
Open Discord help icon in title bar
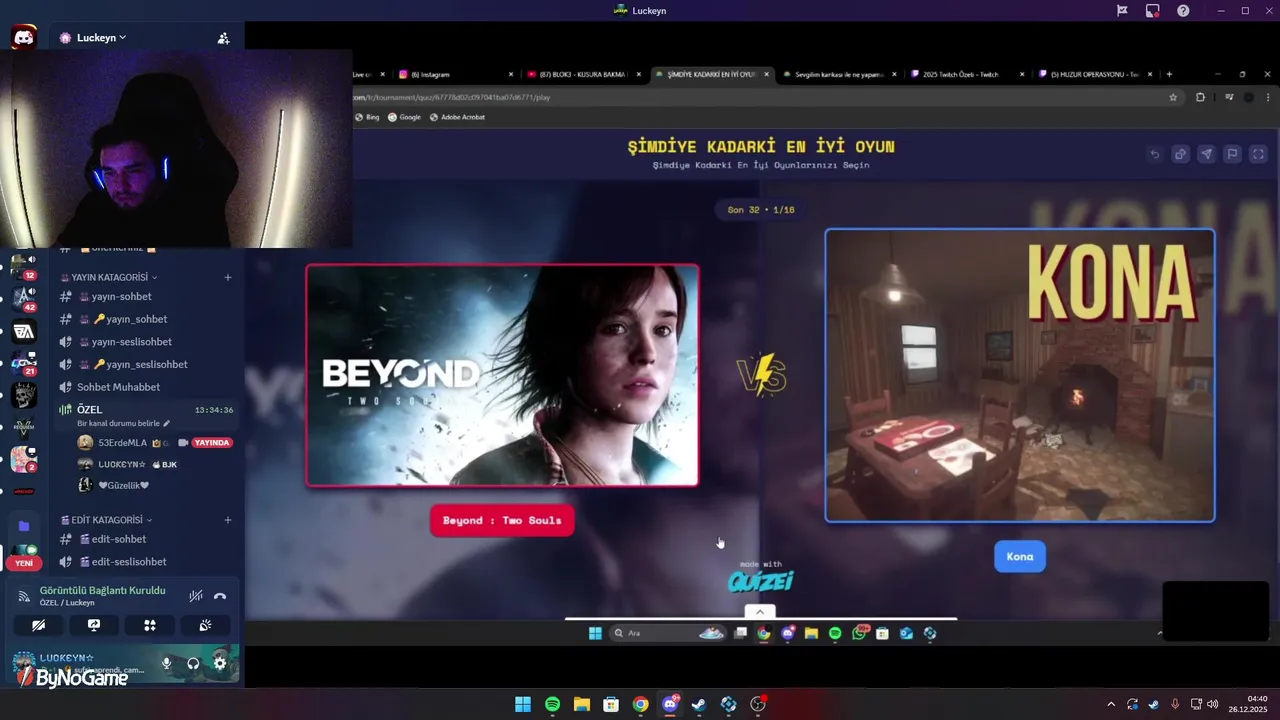(x=1183, y=10)
